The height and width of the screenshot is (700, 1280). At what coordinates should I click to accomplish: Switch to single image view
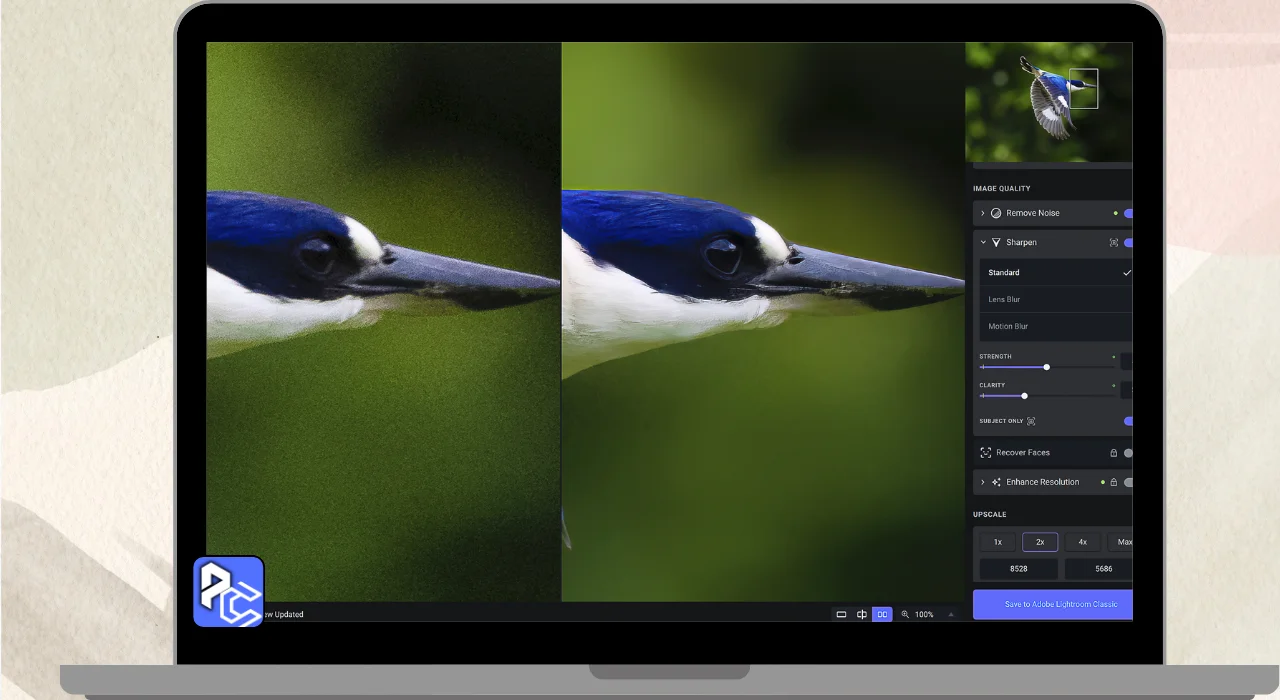pos(841,614)
